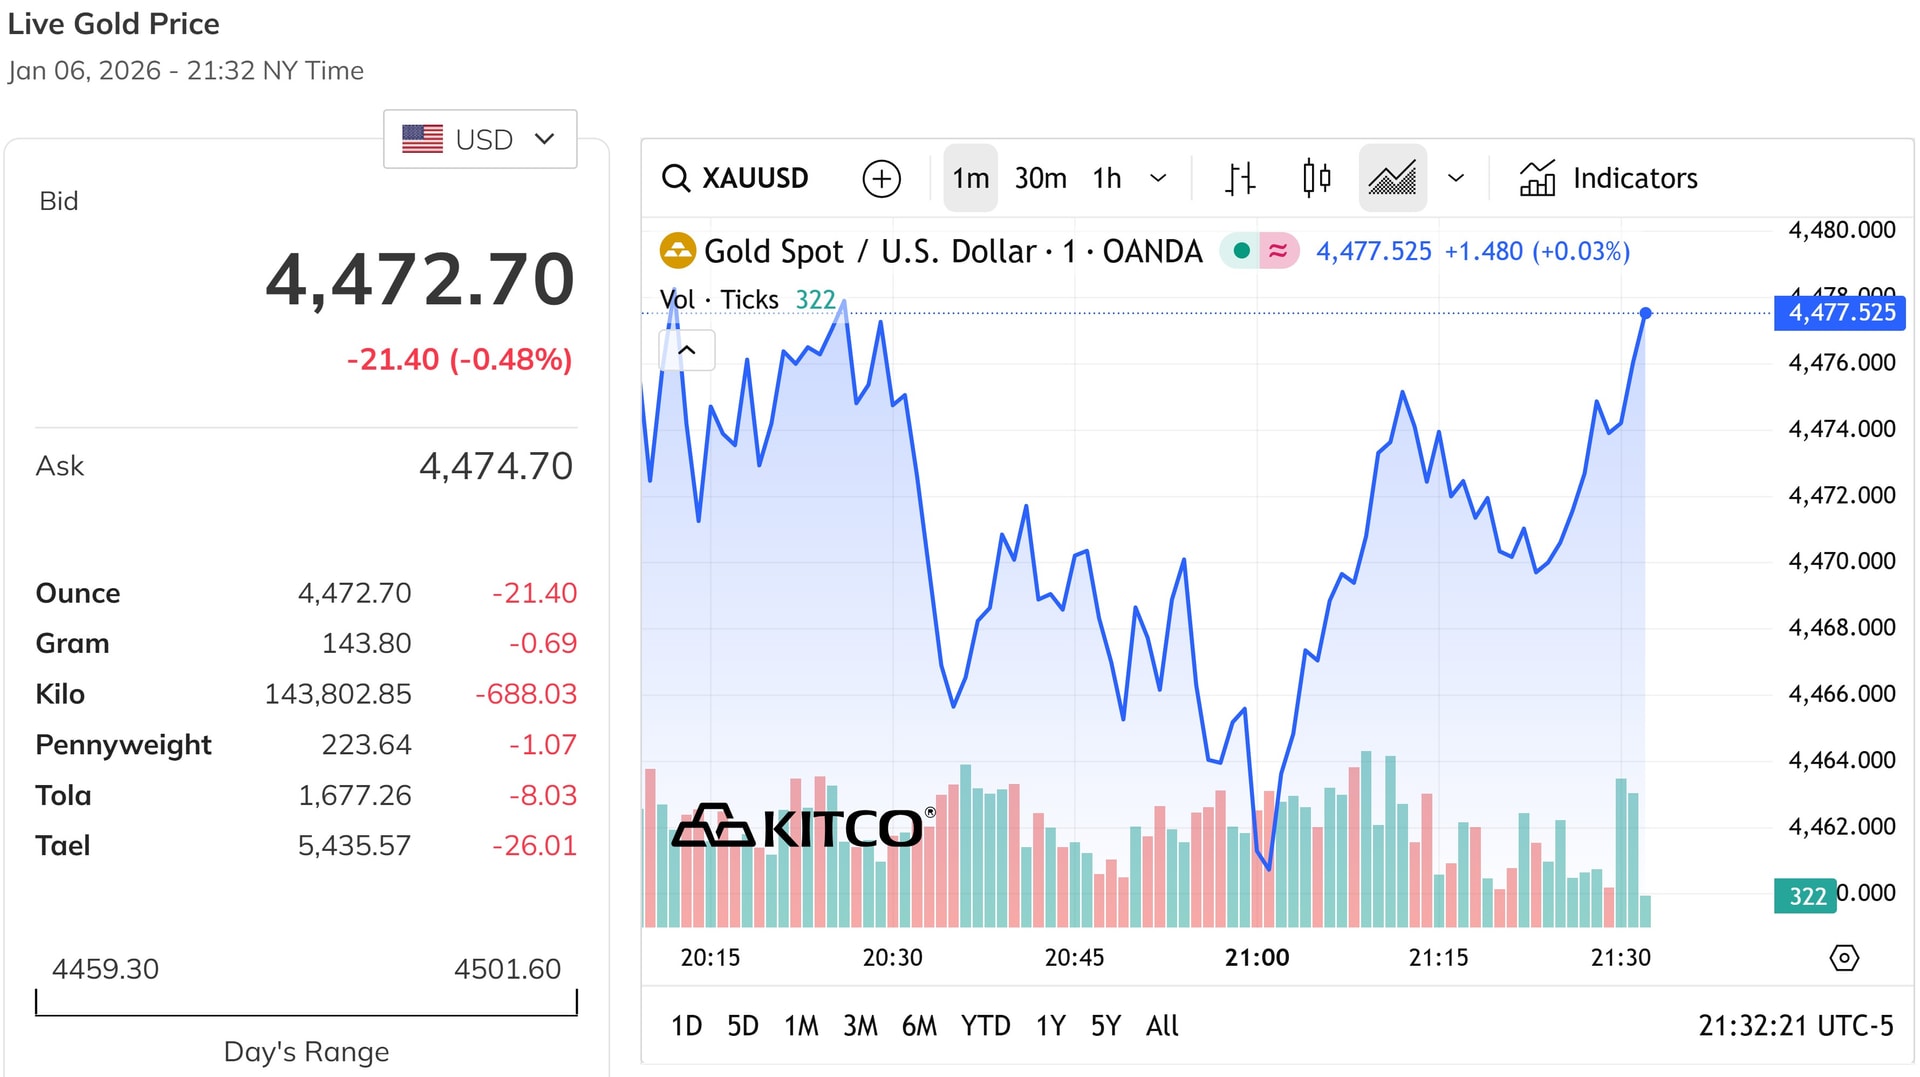Screen dimensions: 1920x1077
Task: Toggle the pink approximate price indicator
Action: pyautogui.click(x=1278, y=251)
